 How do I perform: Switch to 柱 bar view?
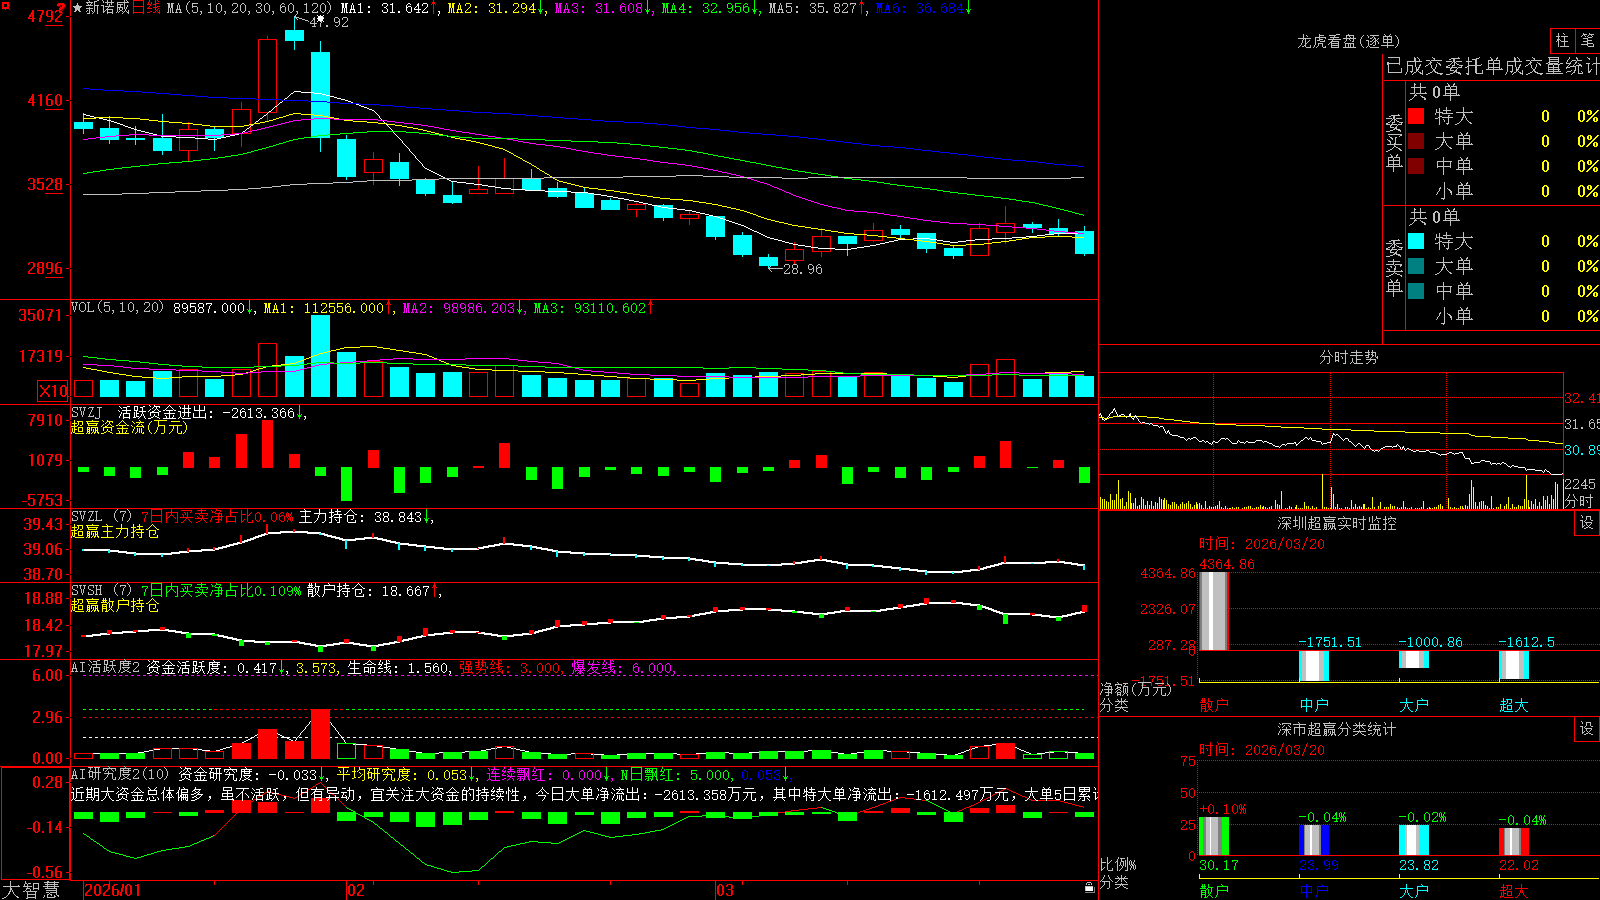(1562, 40)
